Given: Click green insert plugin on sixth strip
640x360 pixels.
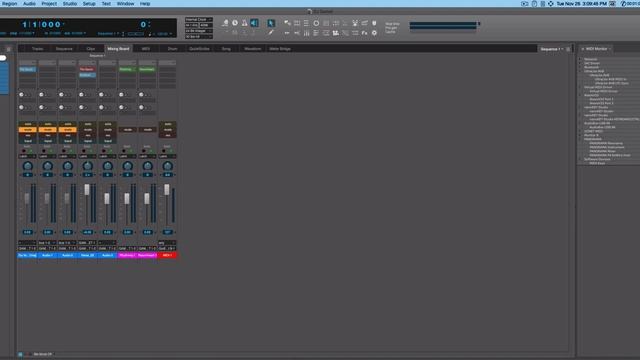Looking at the screenshot, I should pos(127,70).
